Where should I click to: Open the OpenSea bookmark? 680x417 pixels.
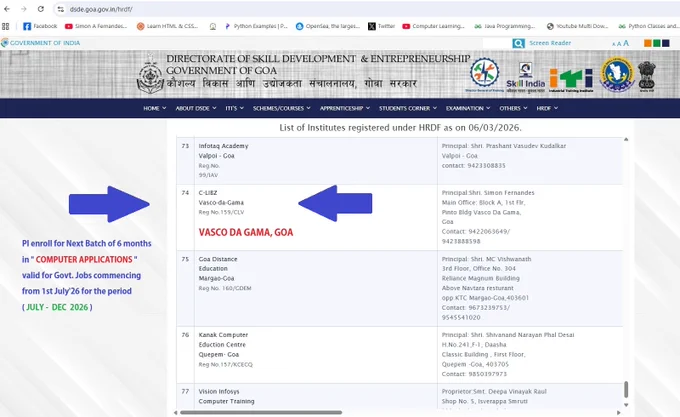[x=328, y=26]
